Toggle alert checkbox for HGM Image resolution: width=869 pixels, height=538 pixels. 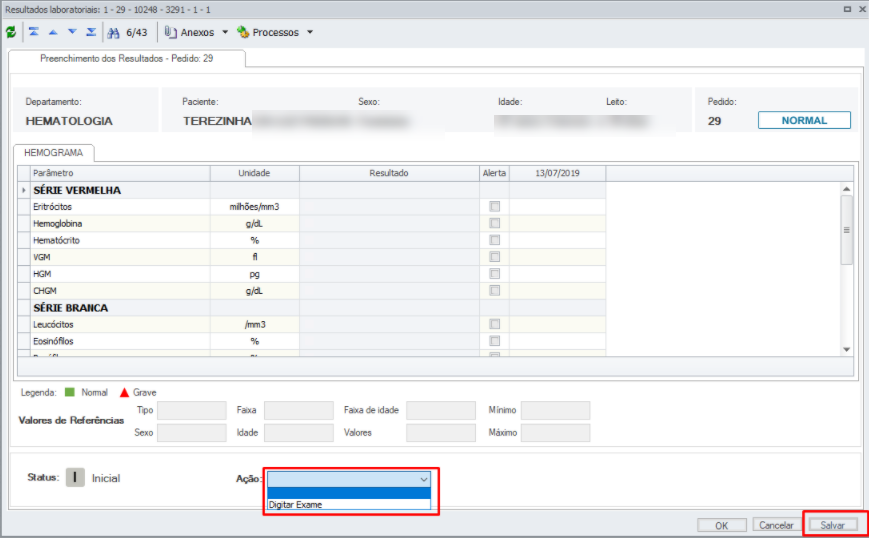click(494, 274)
